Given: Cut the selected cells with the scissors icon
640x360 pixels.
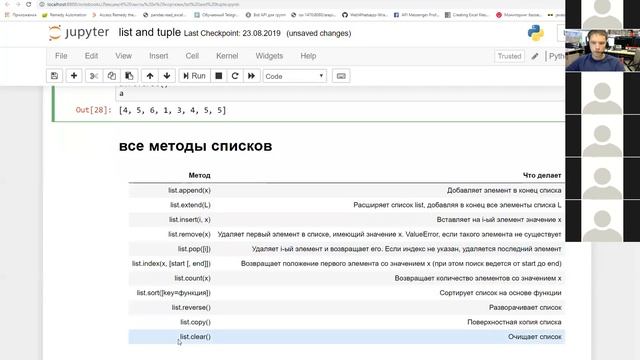Looking at the screenshot, I should [x=94, y=76].
